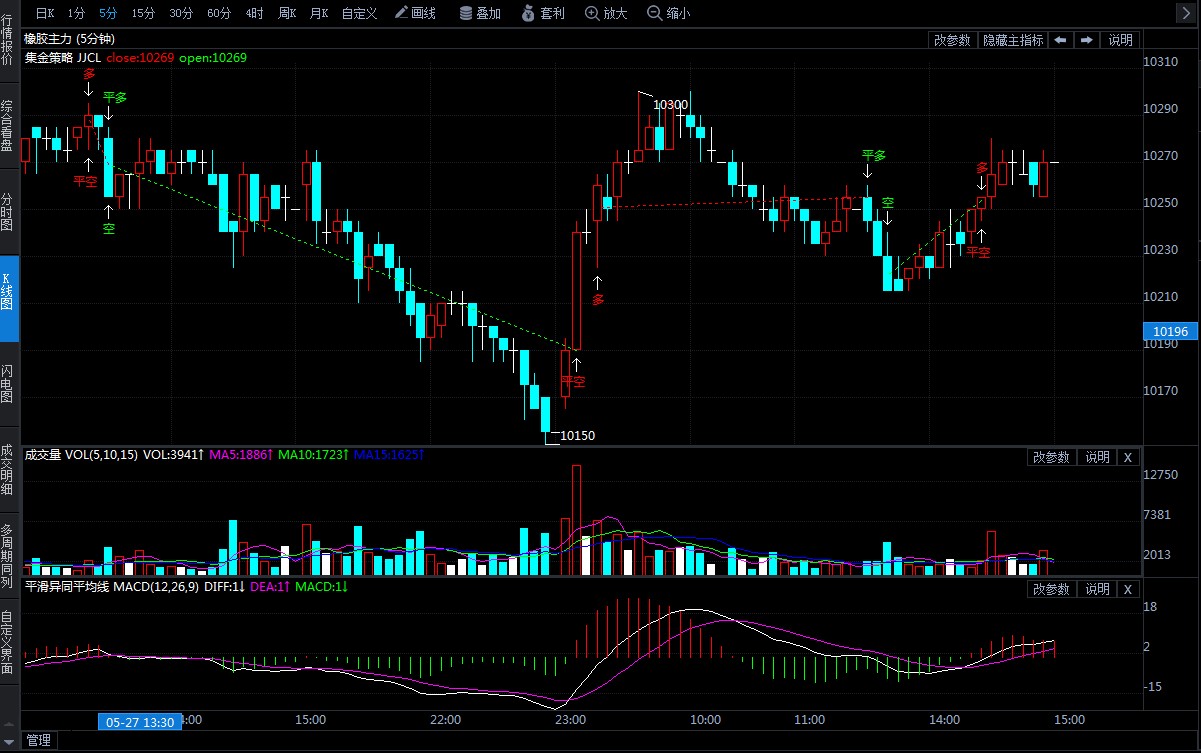Image resolution: width=1201 pixels, height=753 pixels.
Task: Toggle 隐藏主指标 to hide main indicator
Action: (1012, 40)
